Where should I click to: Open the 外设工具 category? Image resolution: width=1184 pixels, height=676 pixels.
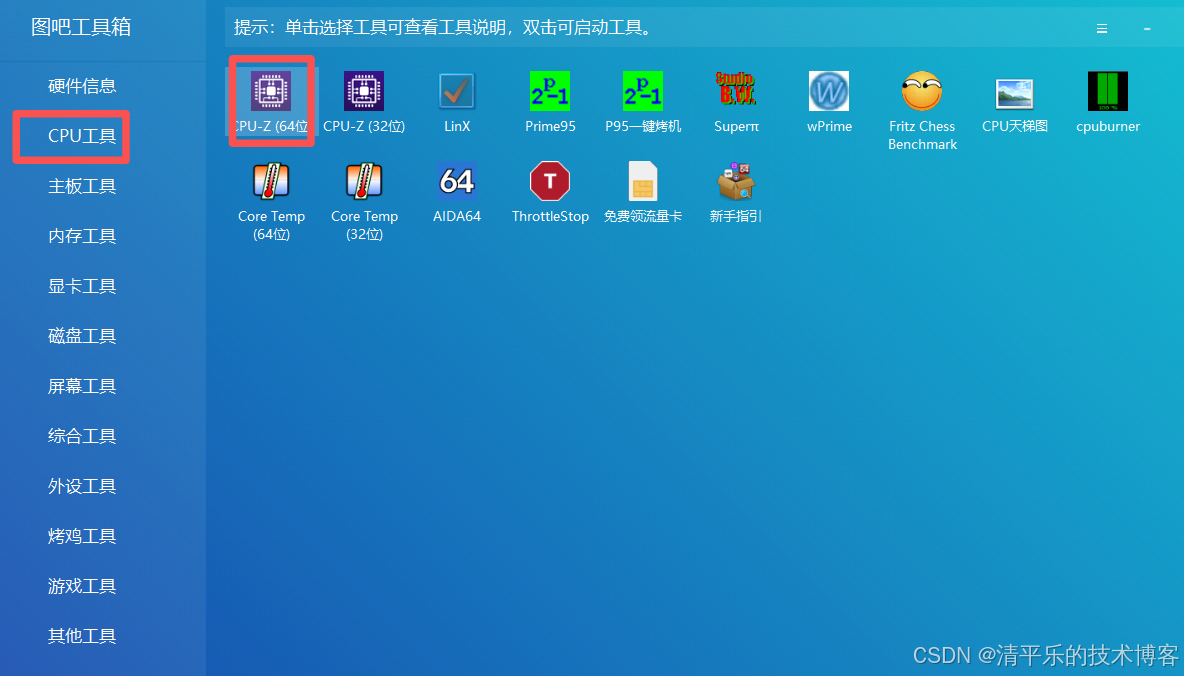[82, 486]
